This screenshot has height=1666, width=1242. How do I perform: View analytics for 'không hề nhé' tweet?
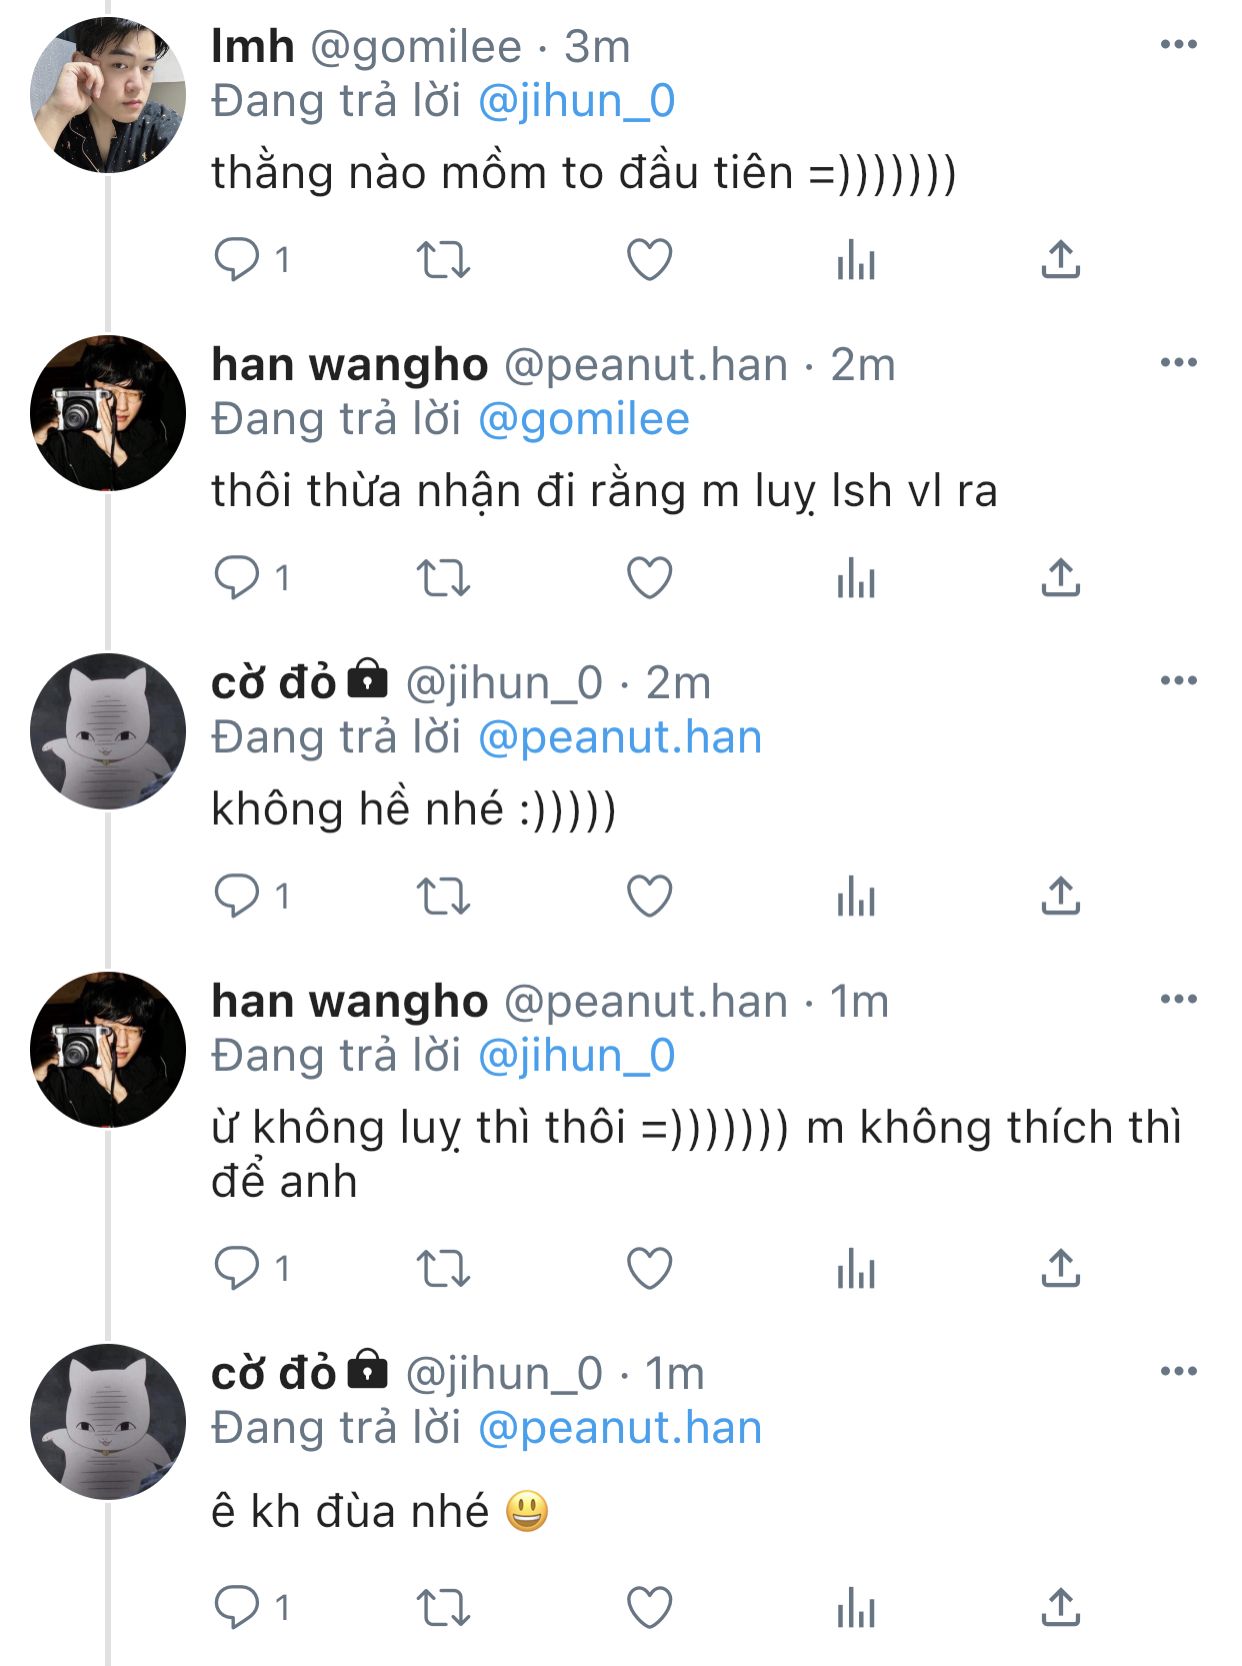[856, 896]
